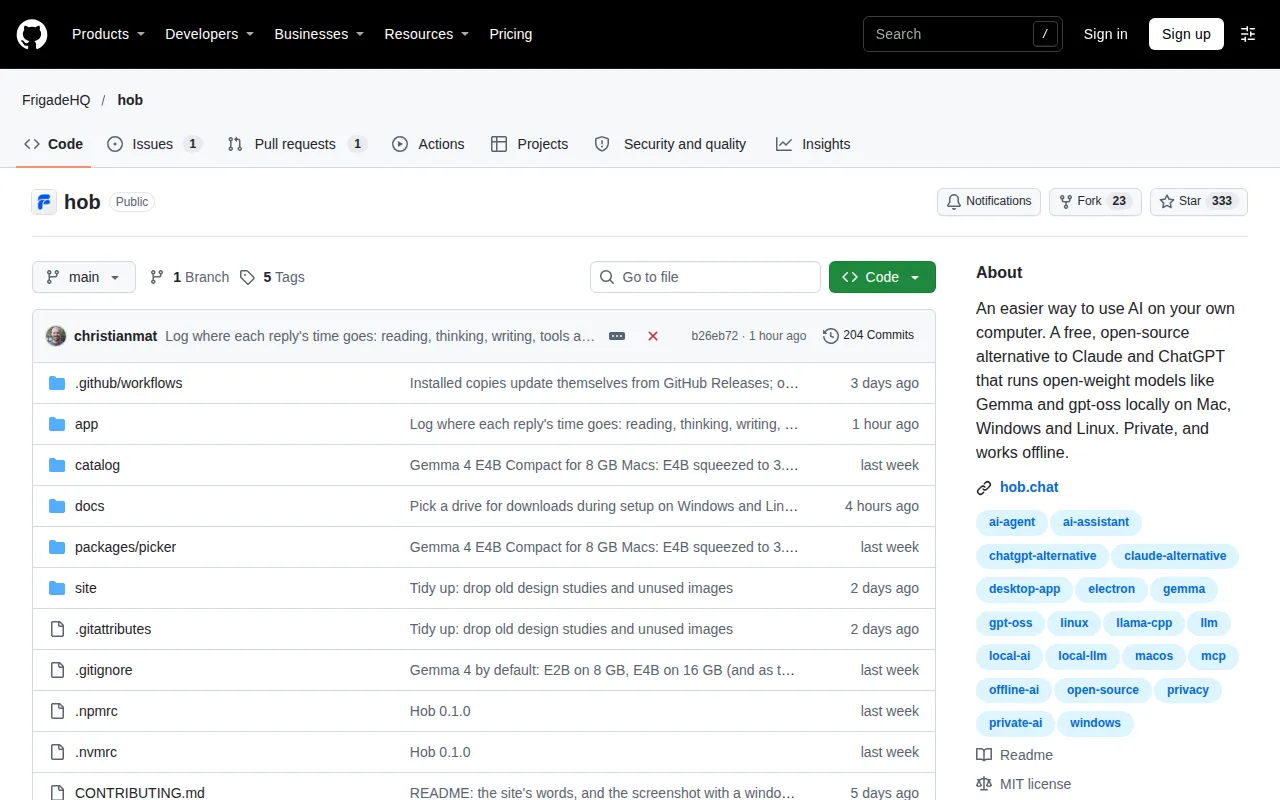This screenshot has height=800, width=1280.
Task: Open the FrigadeHQ owner link
Action: [x=56, y=100]
